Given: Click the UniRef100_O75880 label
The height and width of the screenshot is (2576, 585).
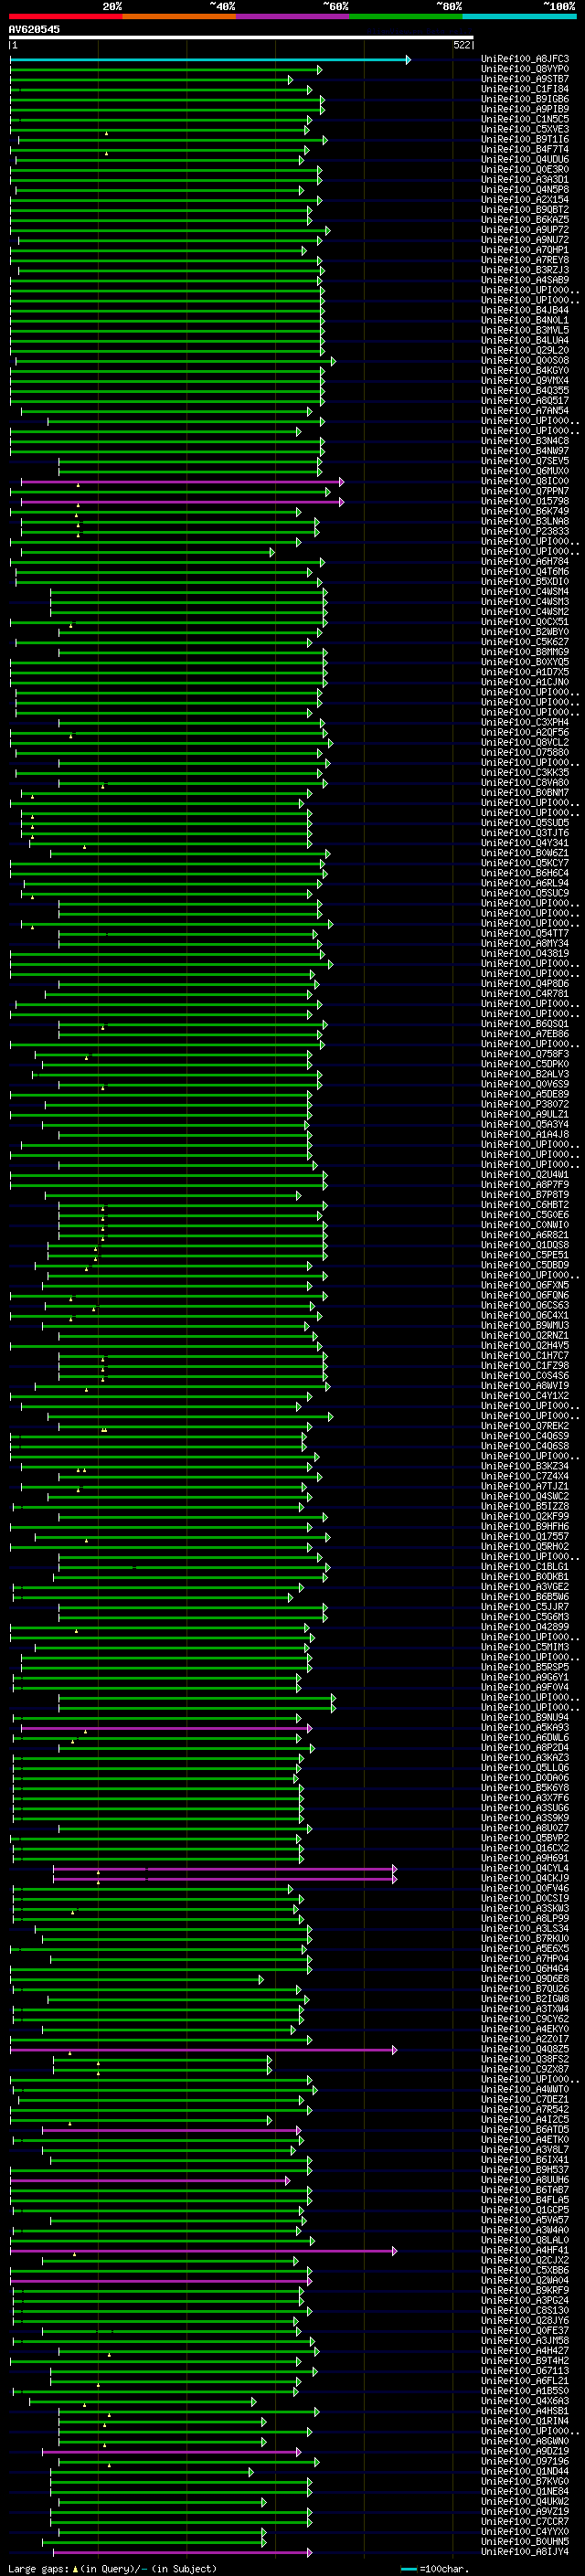Looking at the screenshot, I should click(x=525, y=752).
